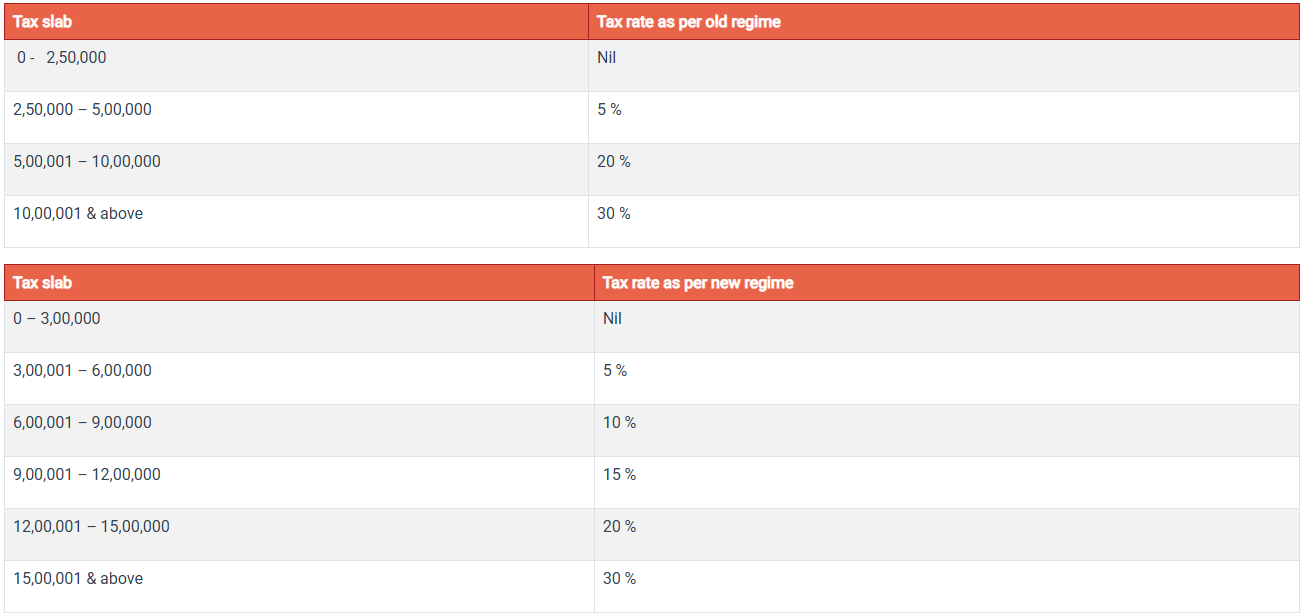Select the '12,00,001 – 15,00,000' slab cell
This screenshot has width=1307, height=615.
point(91,527)
